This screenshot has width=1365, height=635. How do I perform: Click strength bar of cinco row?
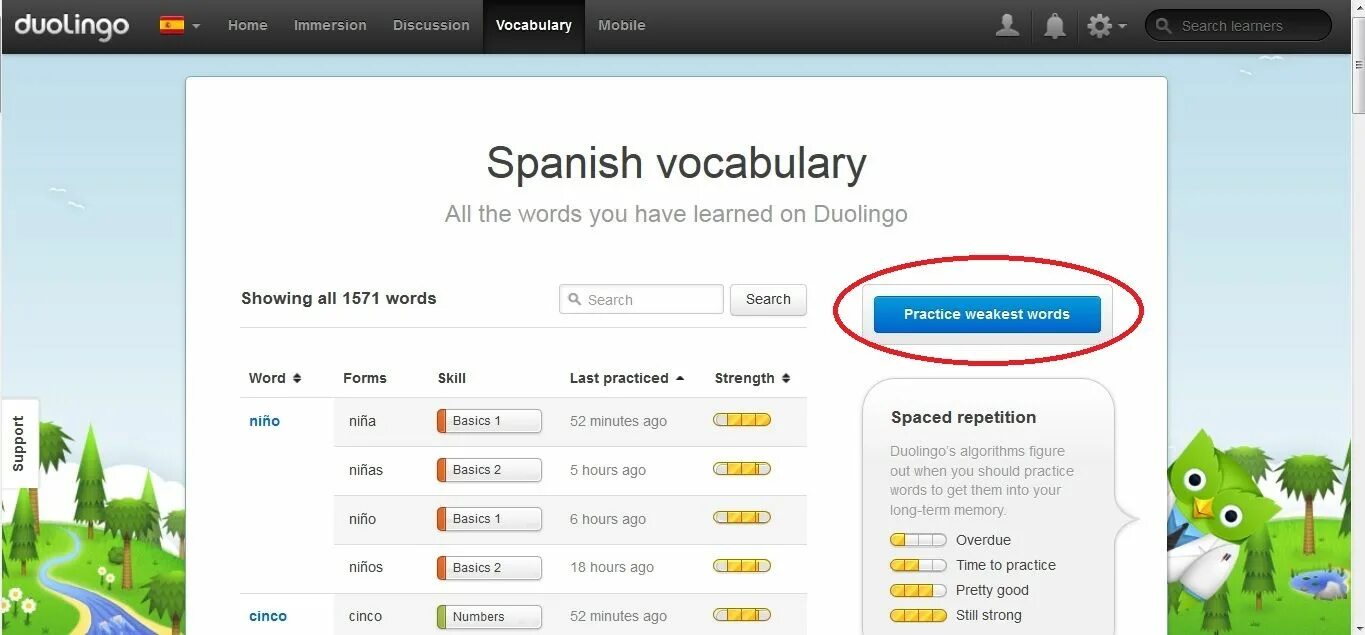(x=742, y=614)
